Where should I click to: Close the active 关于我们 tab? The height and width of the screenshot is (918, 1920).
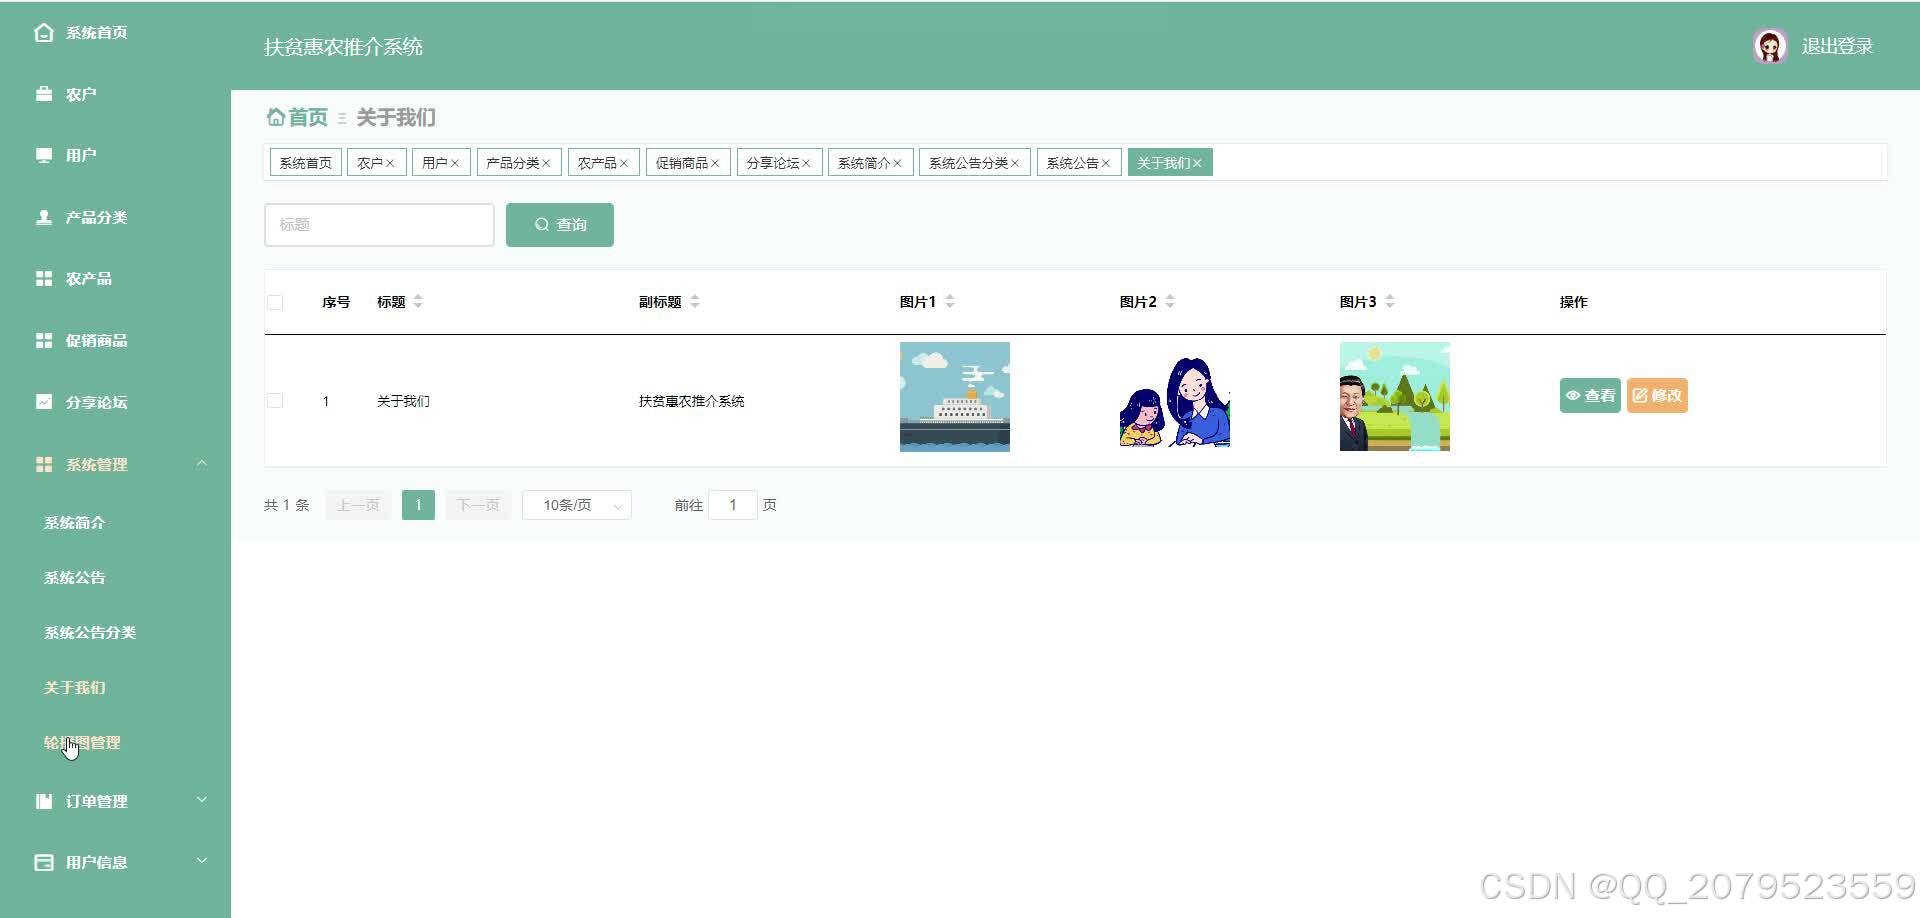(1197, 163)
